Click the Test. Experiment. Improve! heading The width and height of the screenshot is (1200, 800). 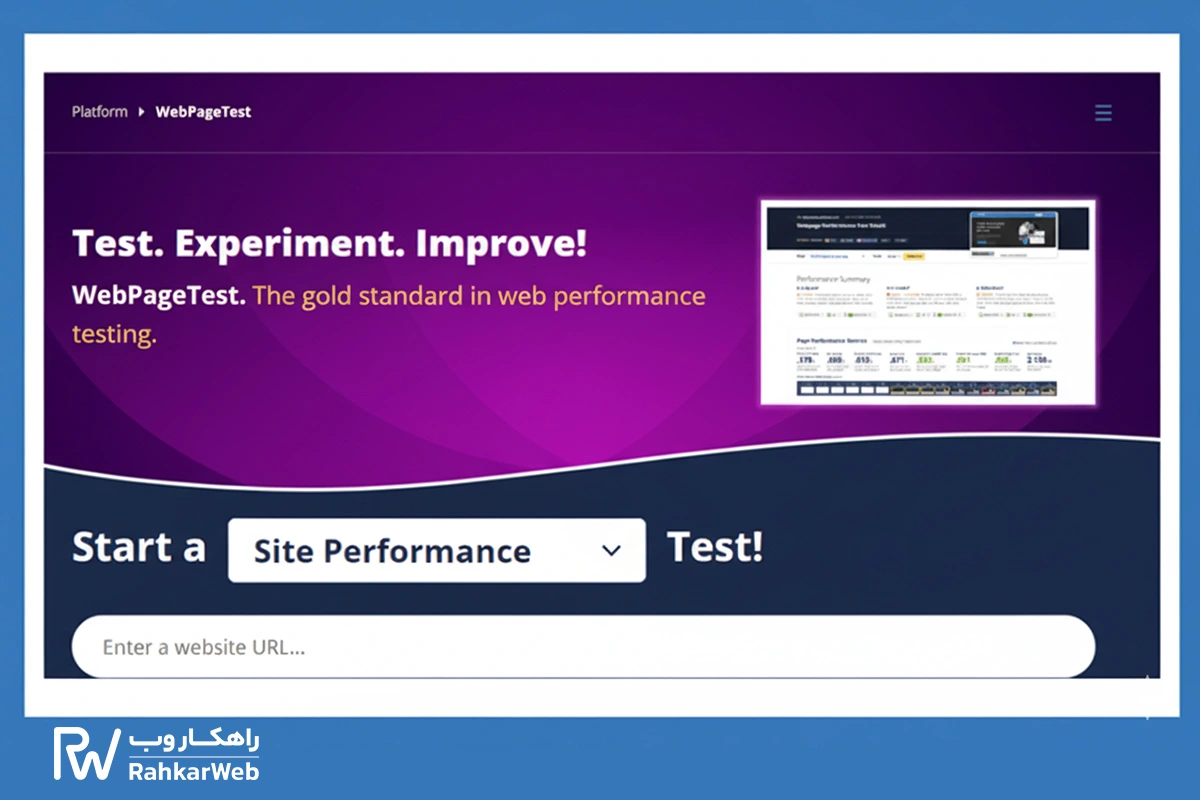click(x=329, y=243)
